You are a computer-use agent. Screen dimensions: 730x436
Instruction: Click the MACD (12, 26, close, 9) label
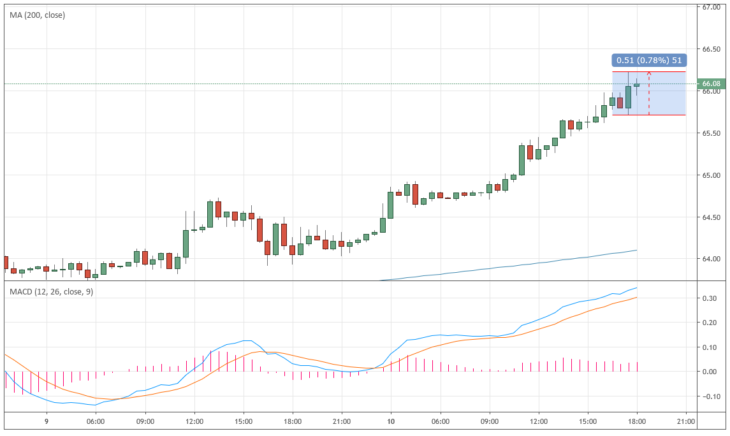coord(51,292)
